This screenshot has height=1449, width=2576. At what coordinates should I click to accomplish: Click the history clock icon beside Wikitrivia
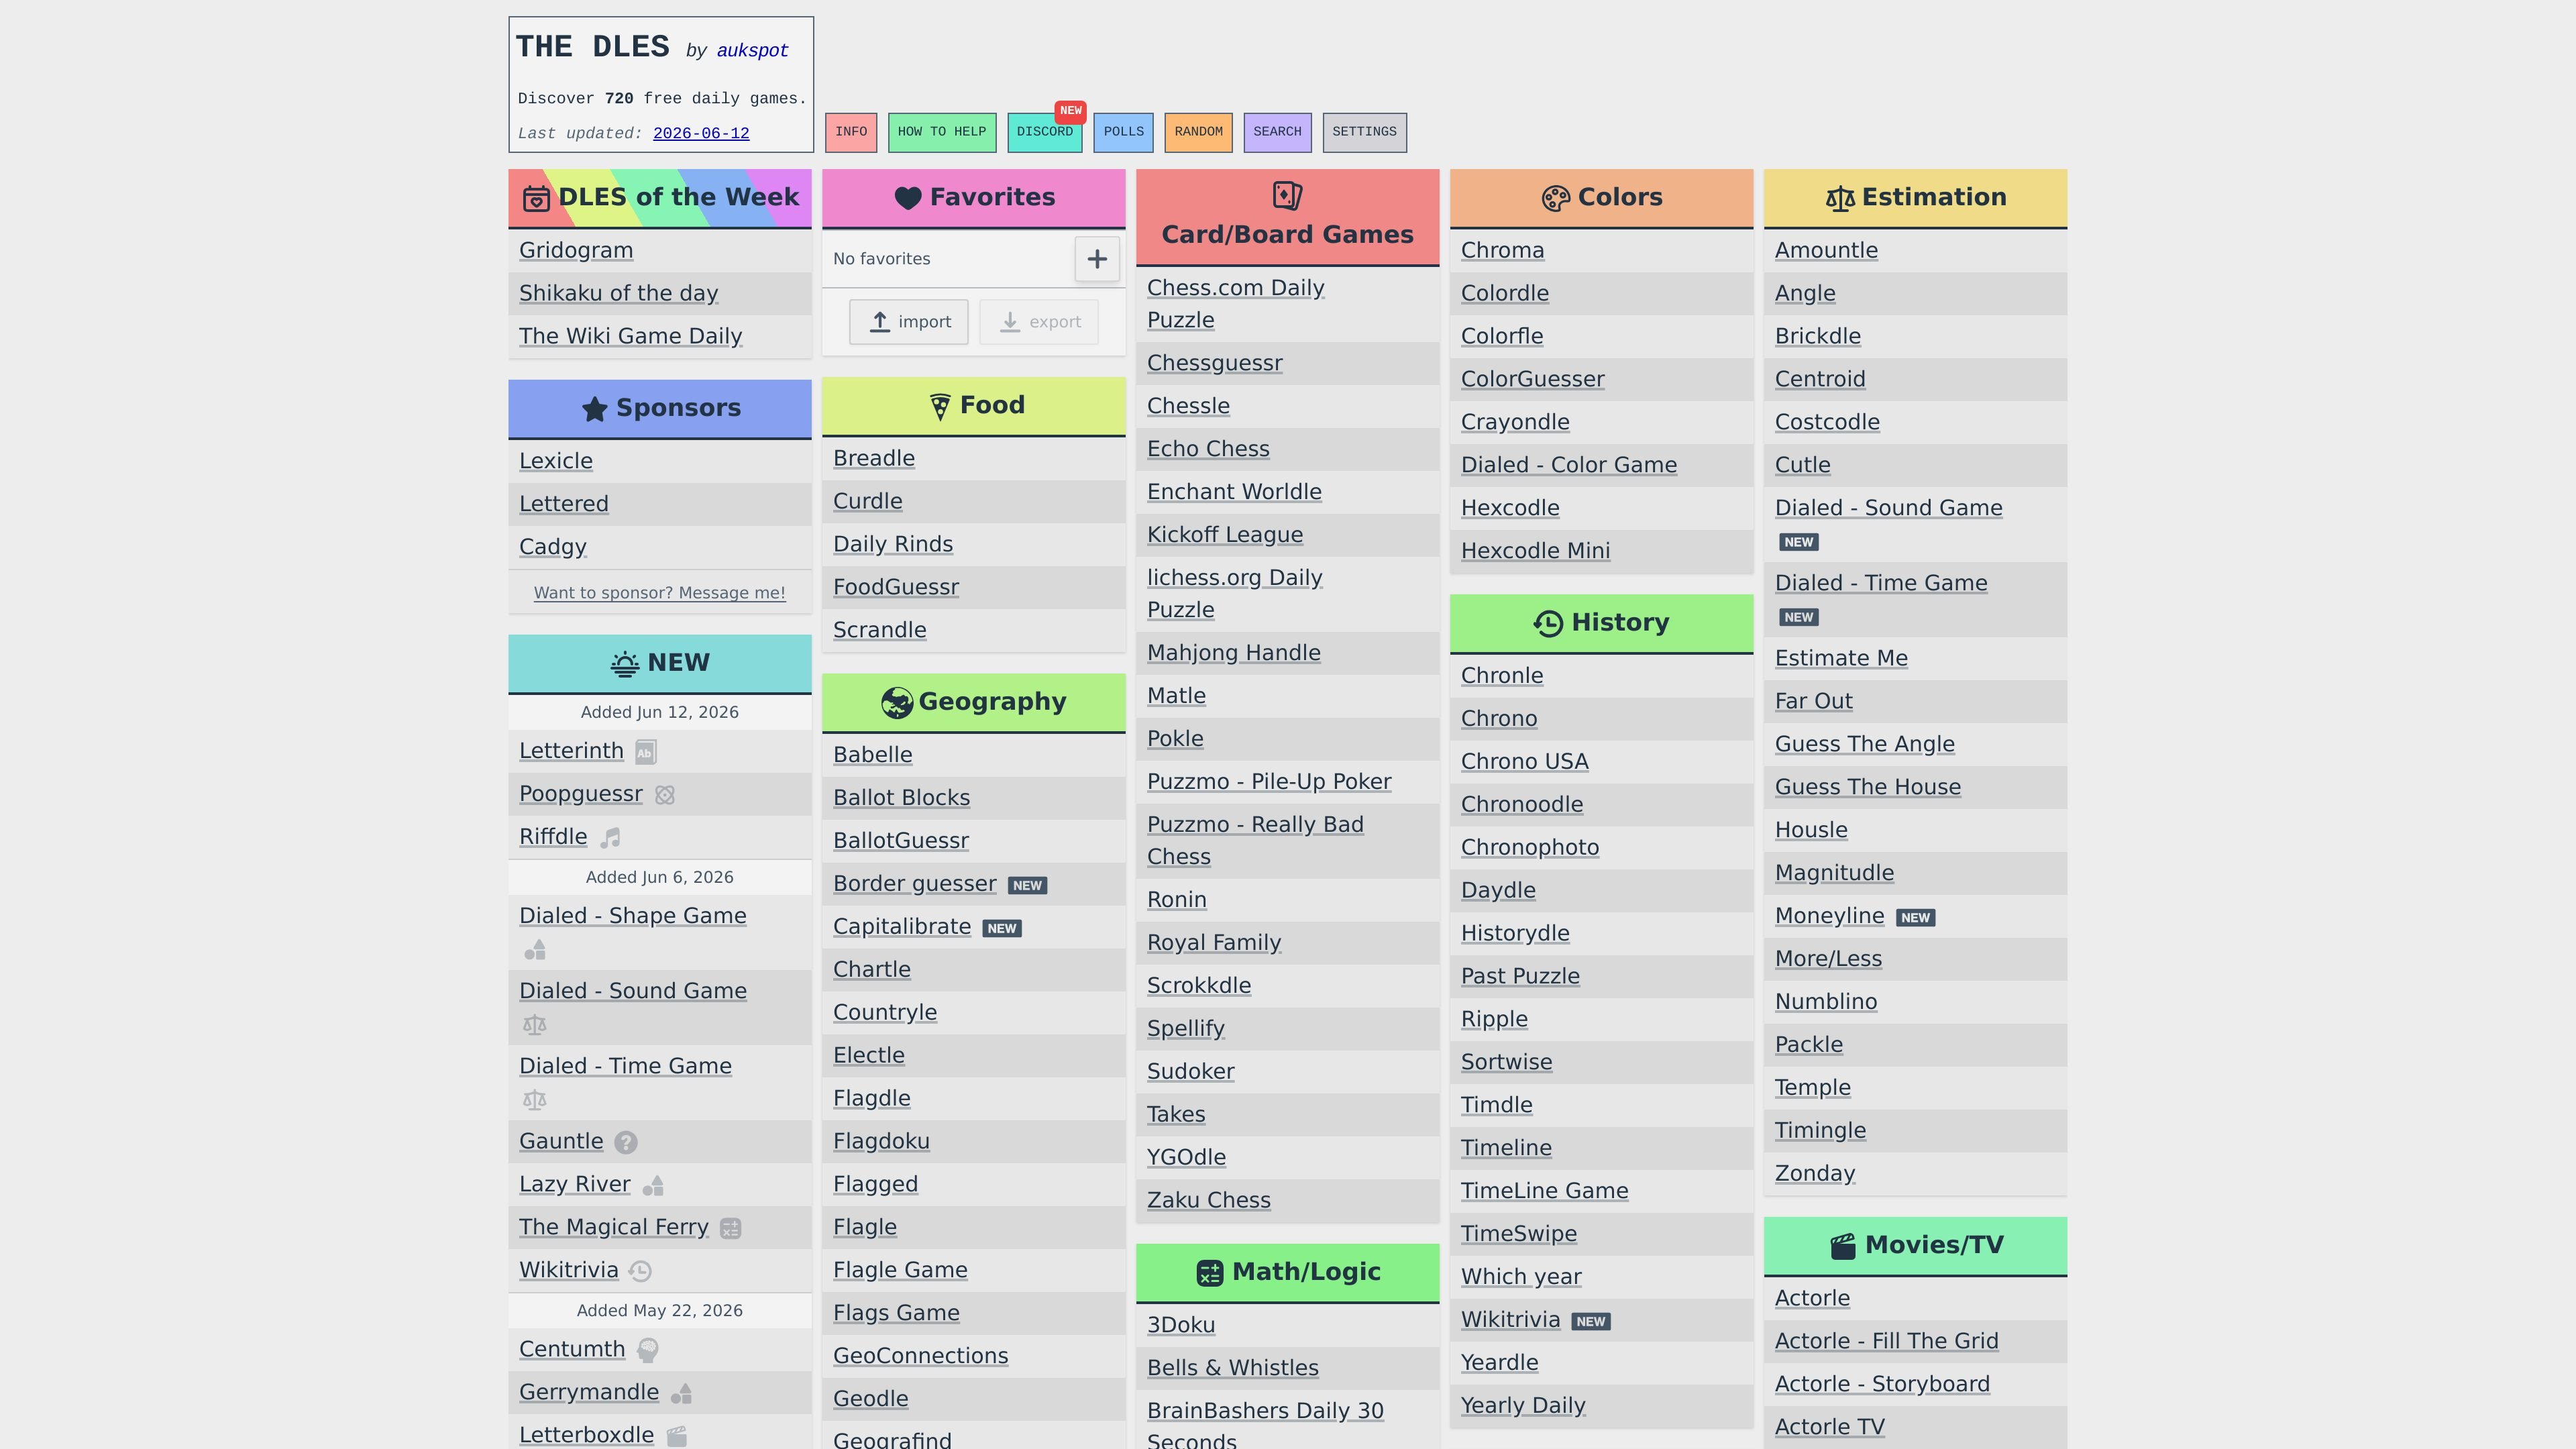[x=641, y=1271]
